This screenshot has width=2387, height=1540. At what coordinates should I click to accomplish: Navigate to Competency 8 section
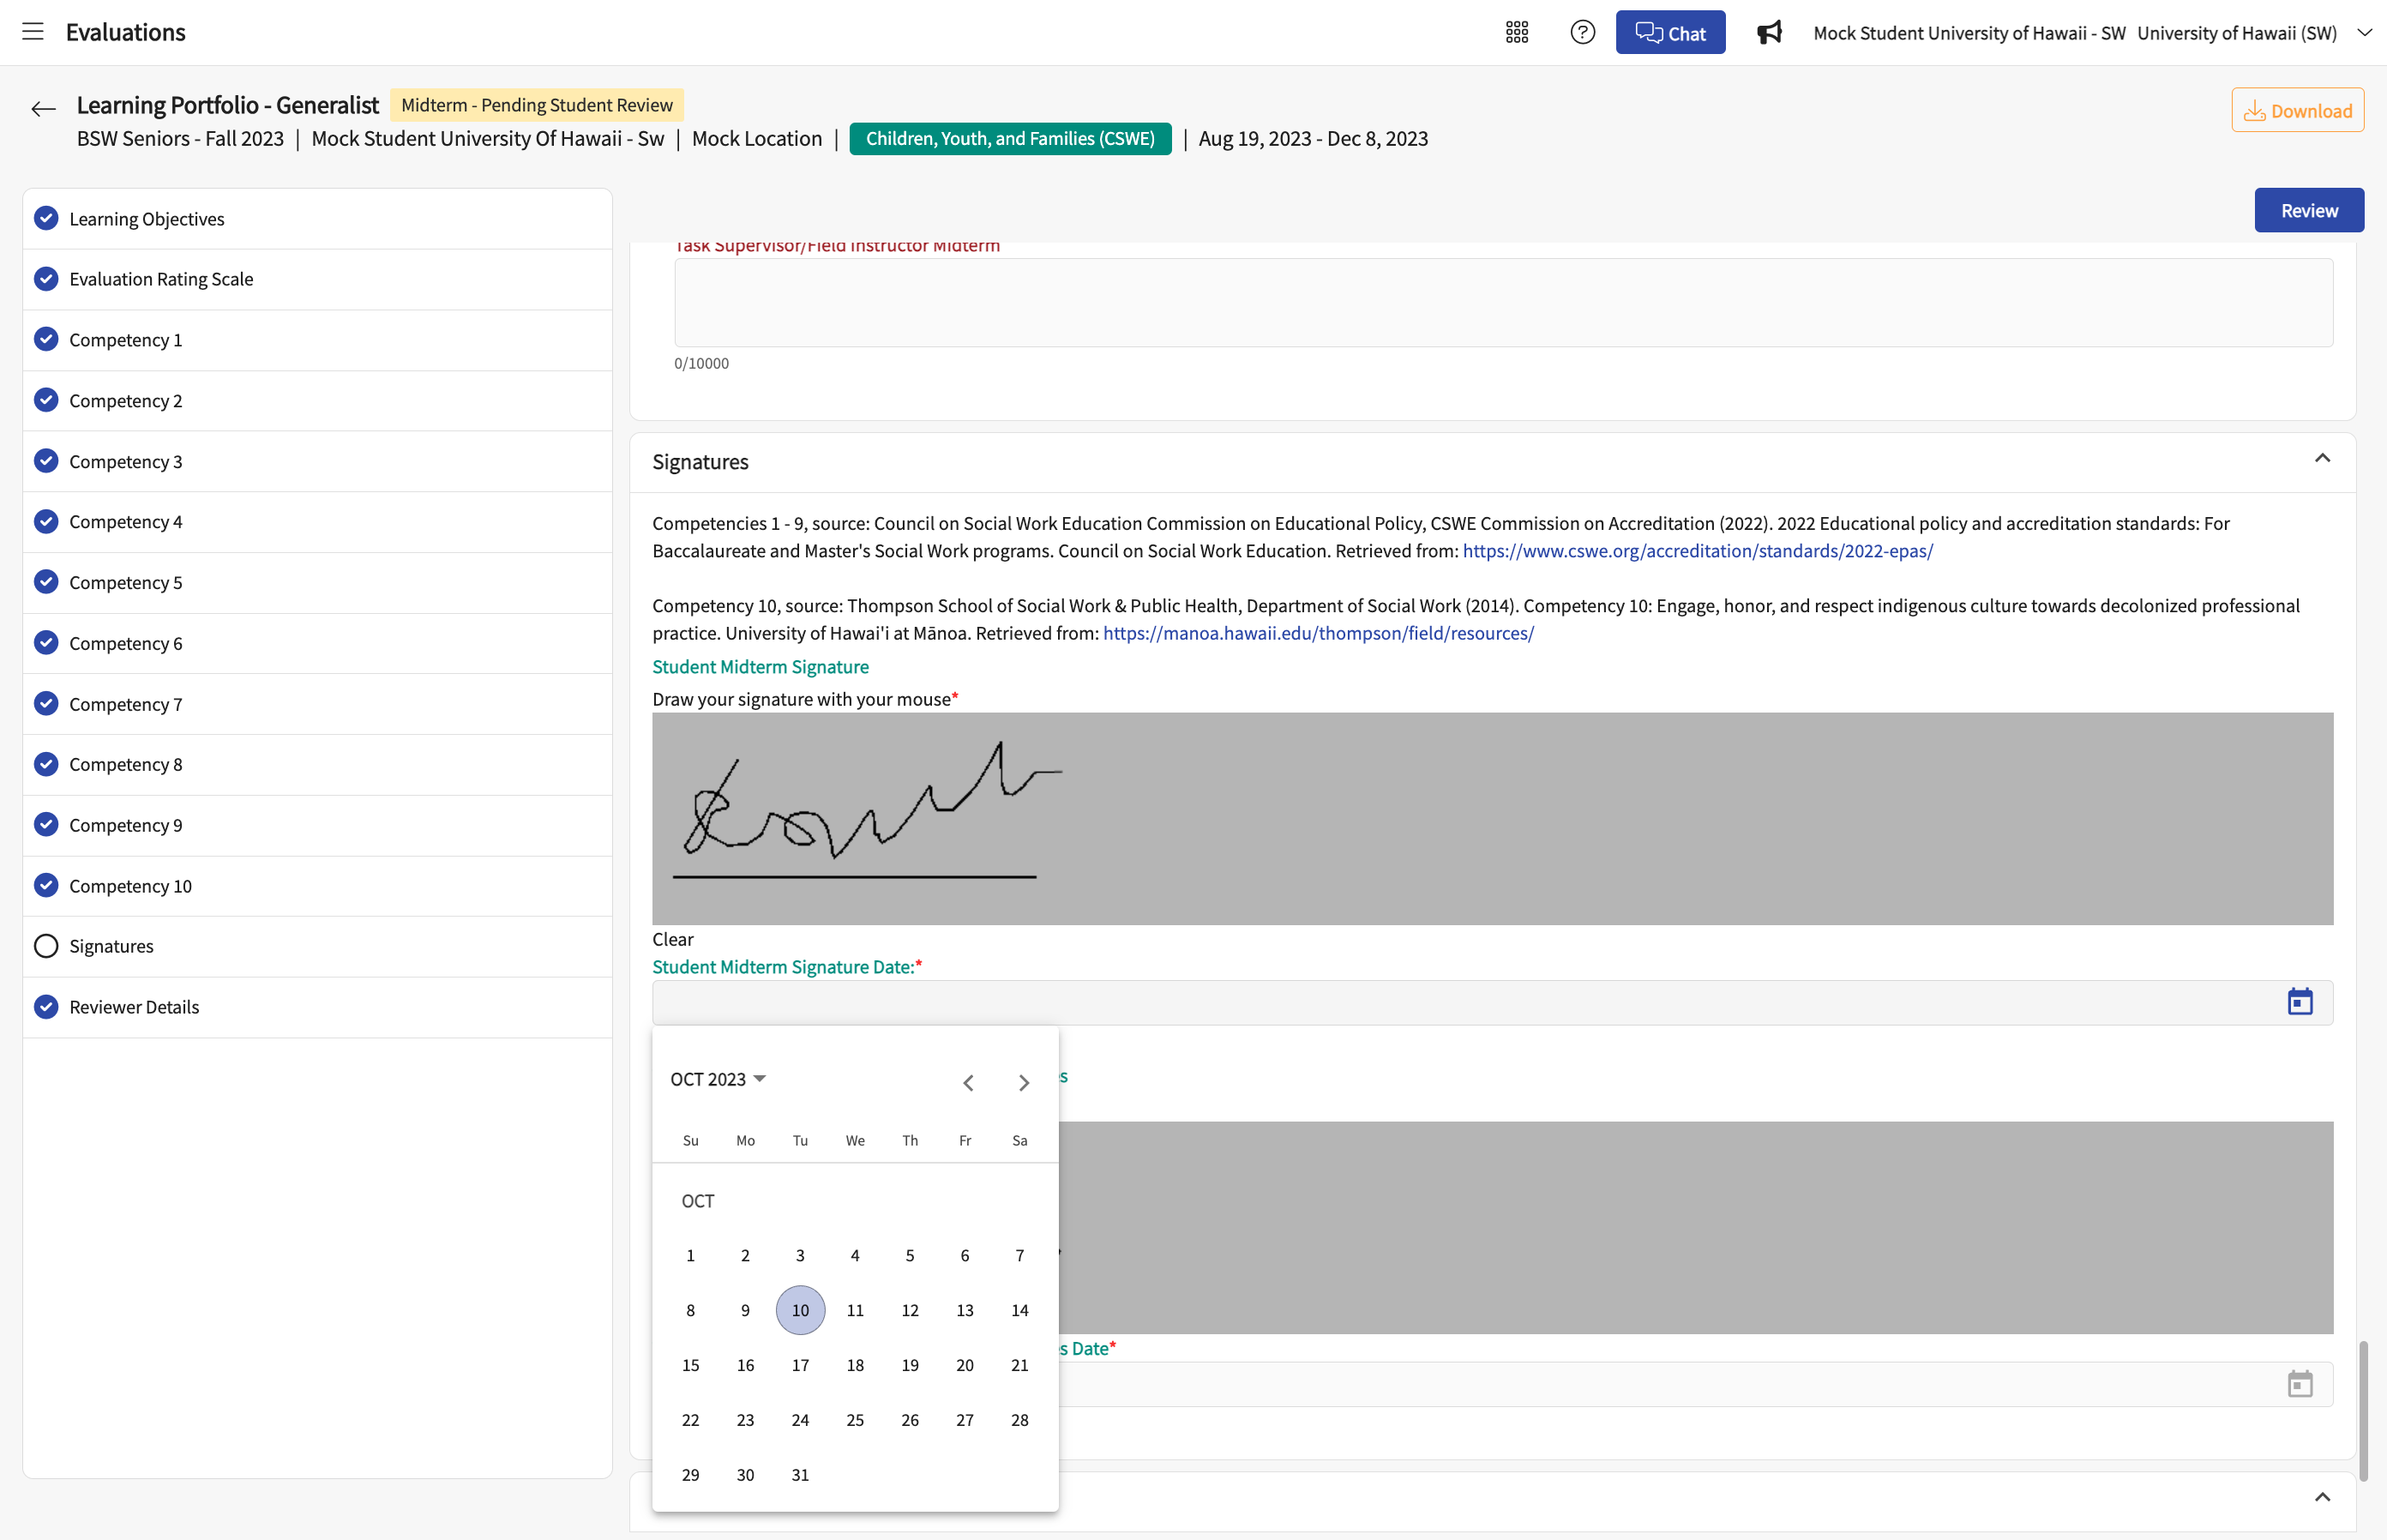(317, 764)
